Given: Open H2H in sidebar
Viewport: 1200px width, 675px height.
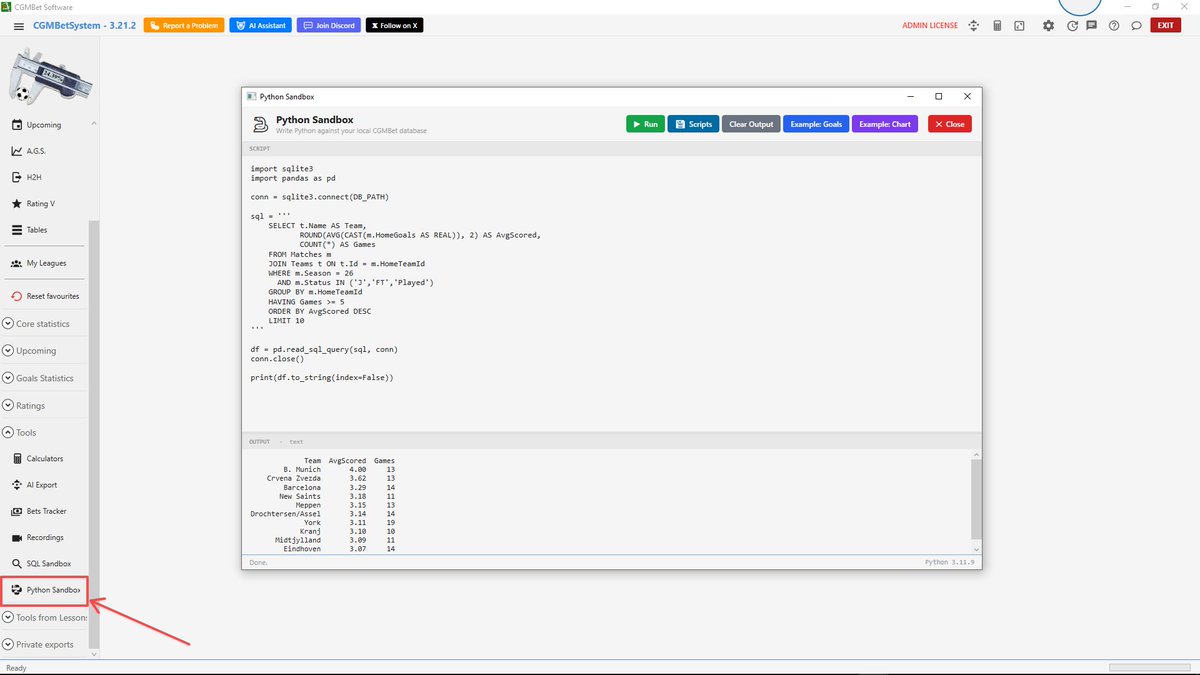Looking at the screenshot, I should click(44, 177).
